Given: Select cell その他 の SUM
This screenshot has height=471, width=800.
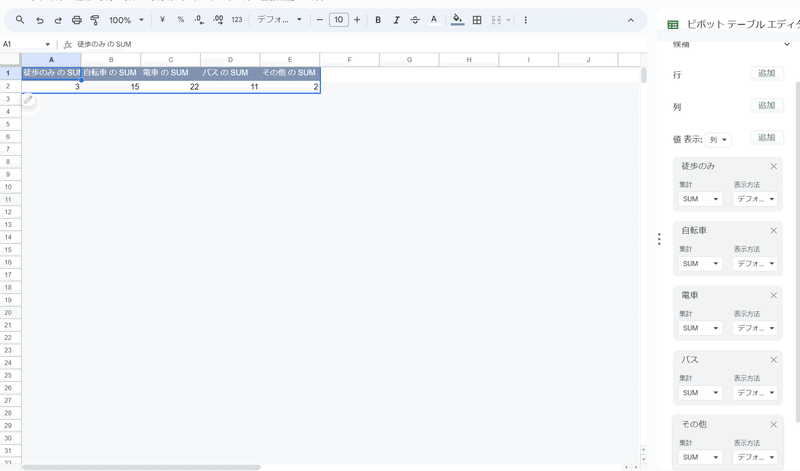Looking at the screenshot, I should [x=290, y=73].
